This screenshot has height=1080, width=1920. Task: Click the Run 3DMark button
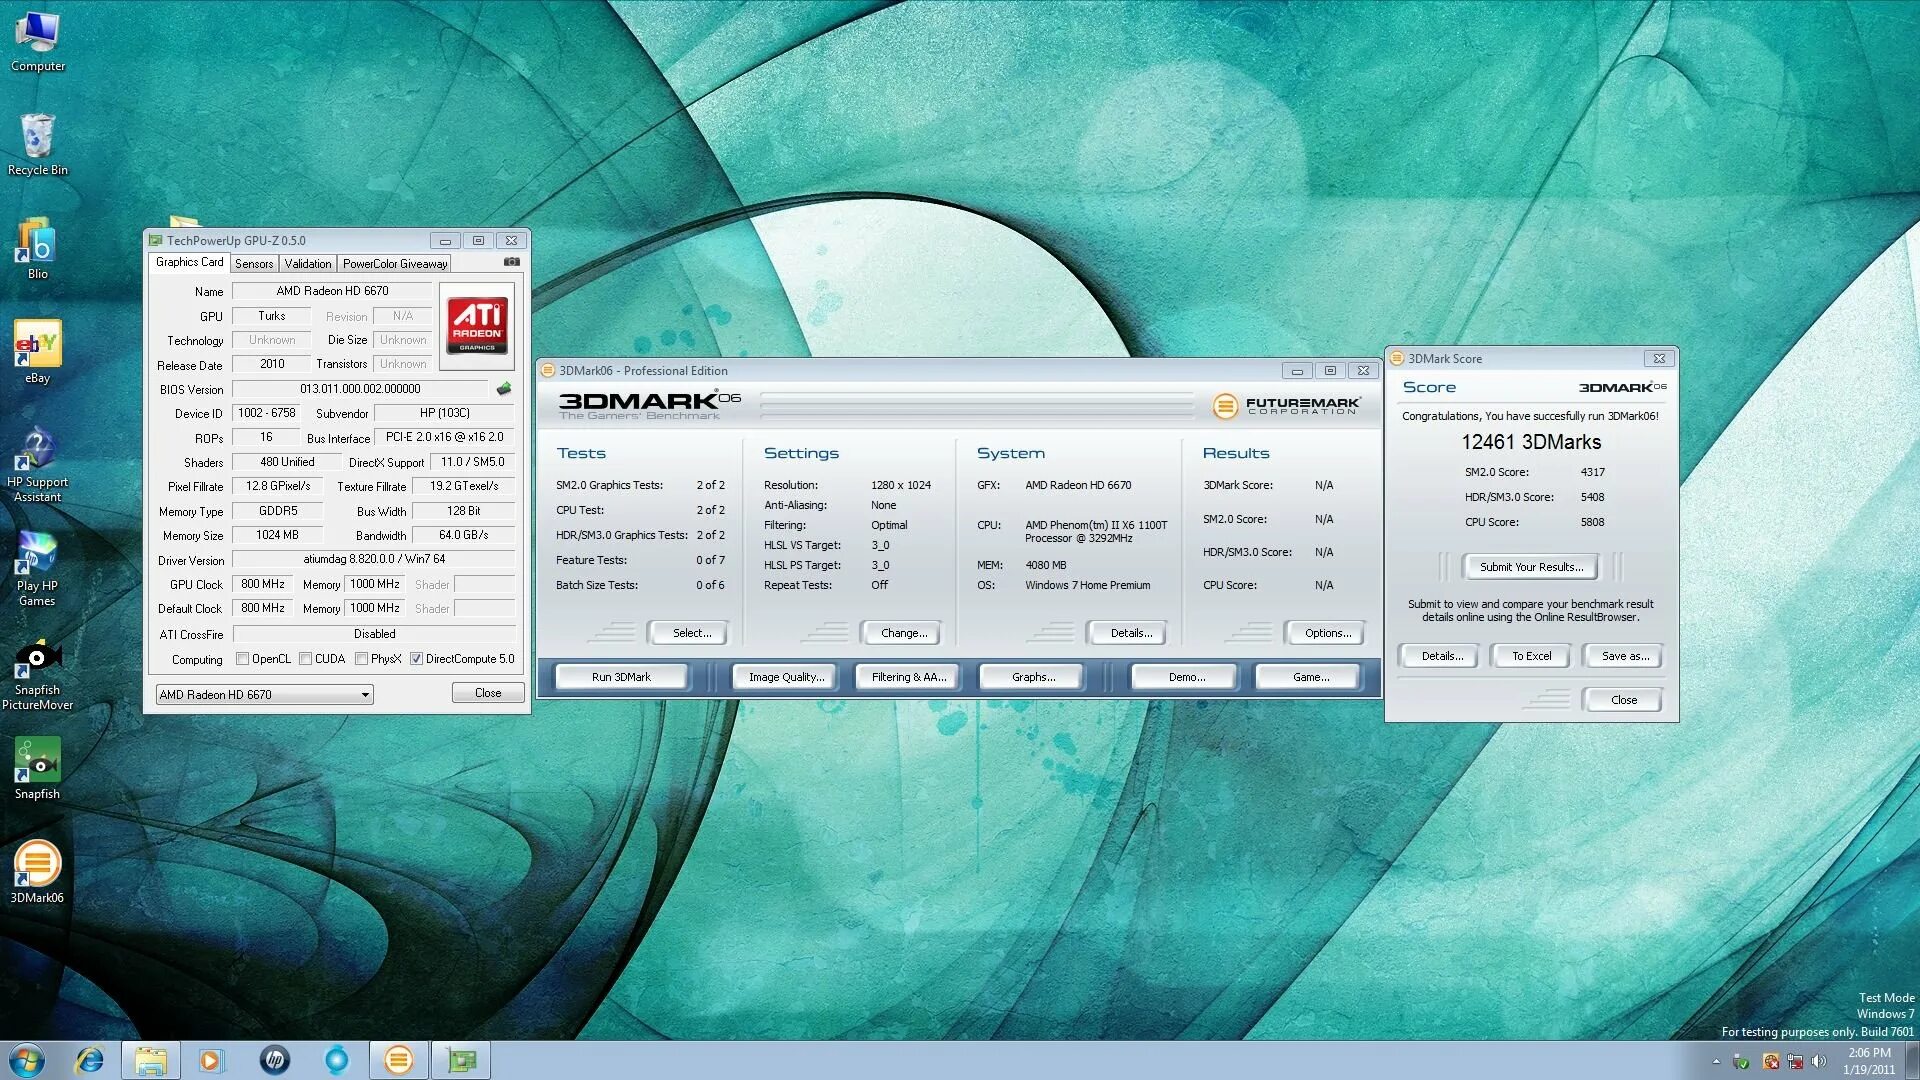tap(621, 675)
